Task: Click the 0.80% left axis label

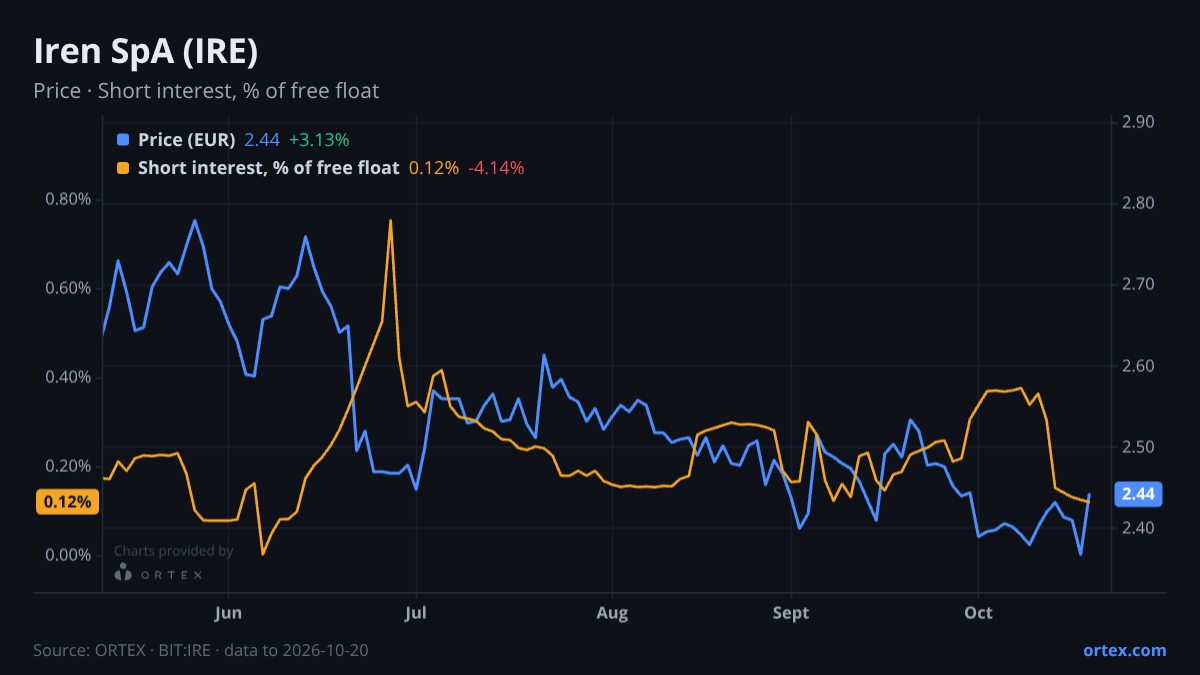Action: (68, 199)
